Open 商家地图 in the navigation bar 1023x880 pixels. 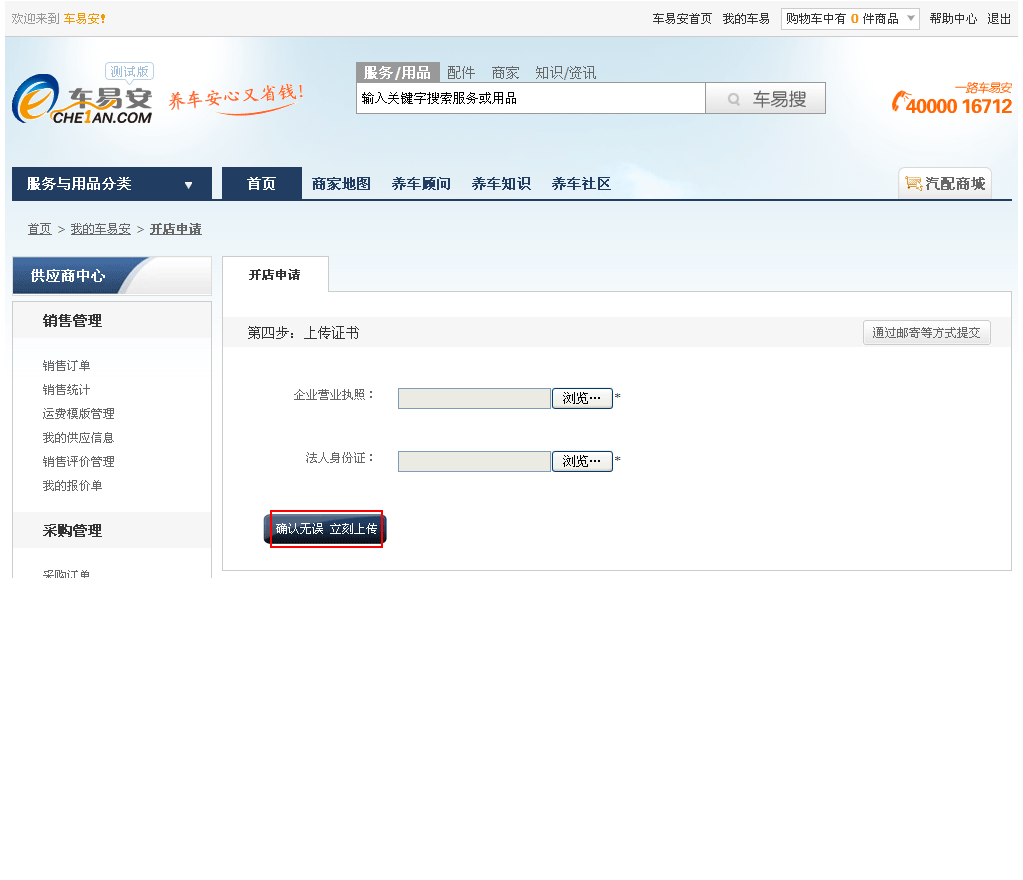pyautogui.click(x=341, y=184)
